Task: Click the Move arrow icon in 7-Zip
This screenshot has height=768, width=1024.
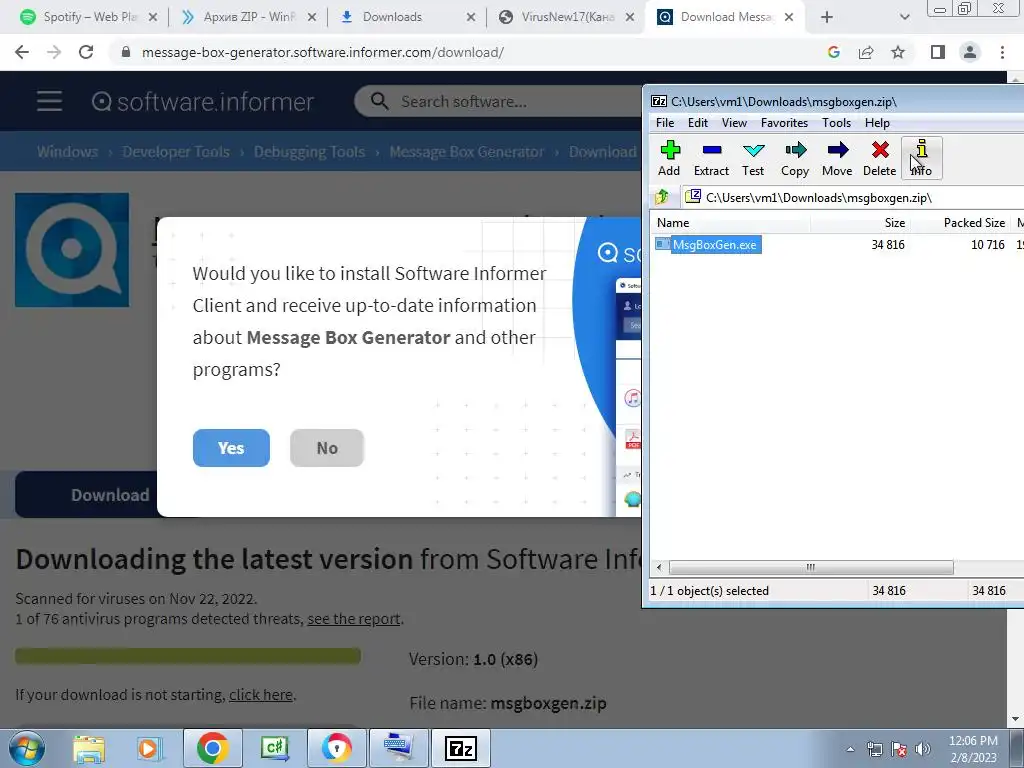Action: pos(837,158)
